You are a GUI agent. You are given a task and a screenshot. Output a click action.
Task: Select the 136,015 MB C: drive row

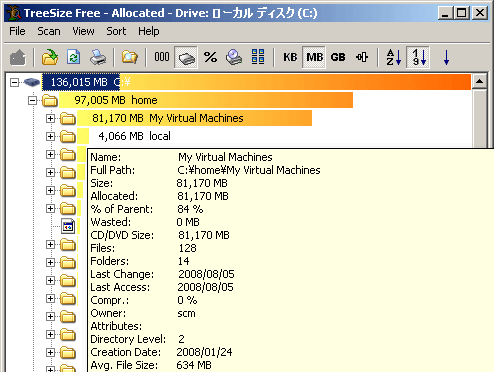[x=256, y=82]
